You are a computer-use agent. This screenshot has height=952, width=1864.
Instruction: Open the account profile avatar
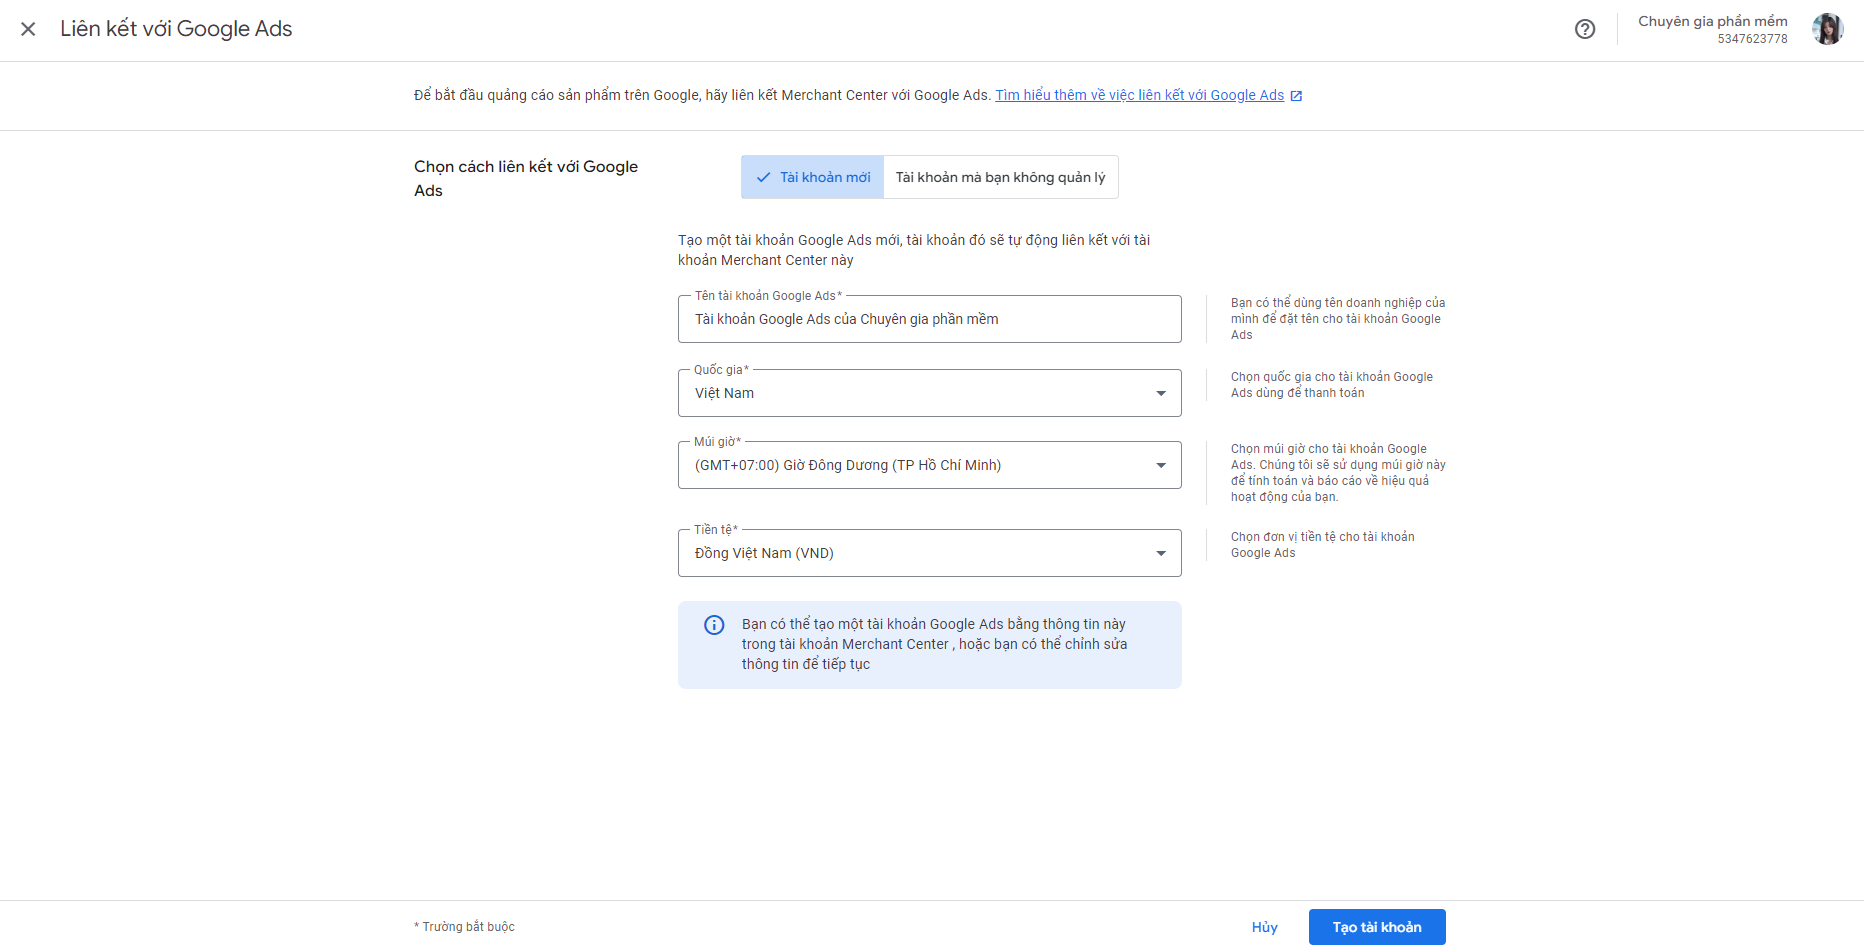(x=1828, y=29)
